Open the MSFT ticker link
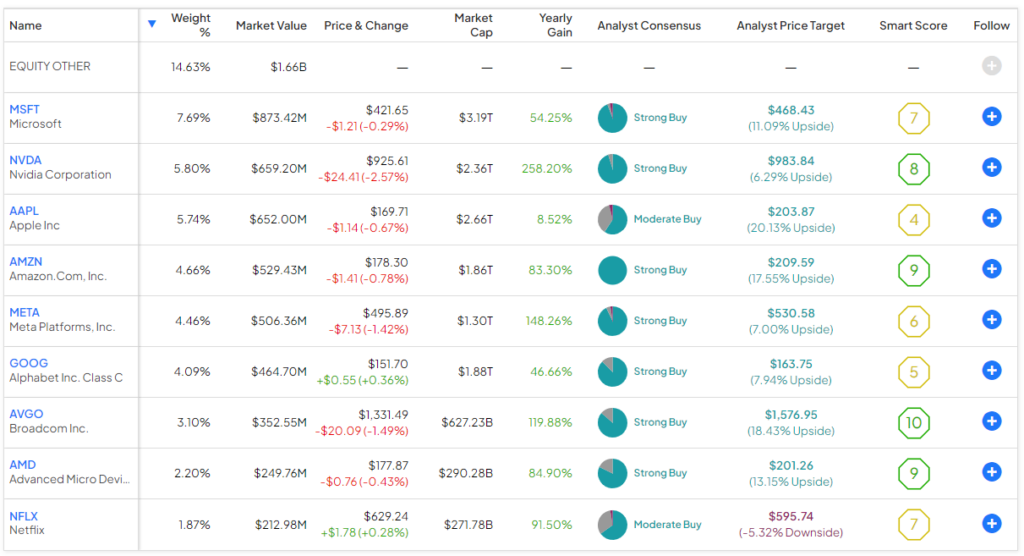This screenshot has width=1024, height=556. [24, 109]
